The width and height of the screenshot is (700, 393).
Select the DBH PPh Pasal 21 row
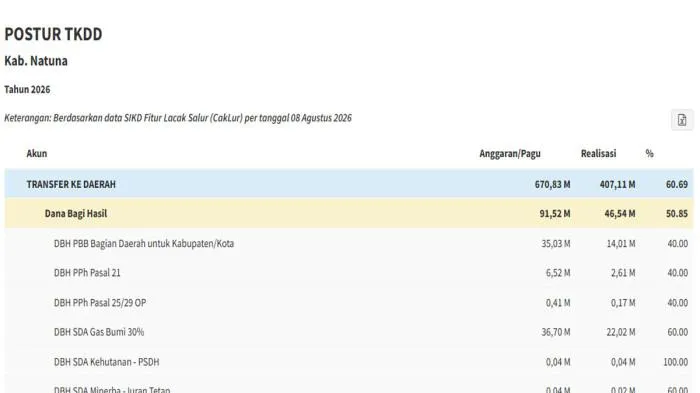click(x=349, y=273)
